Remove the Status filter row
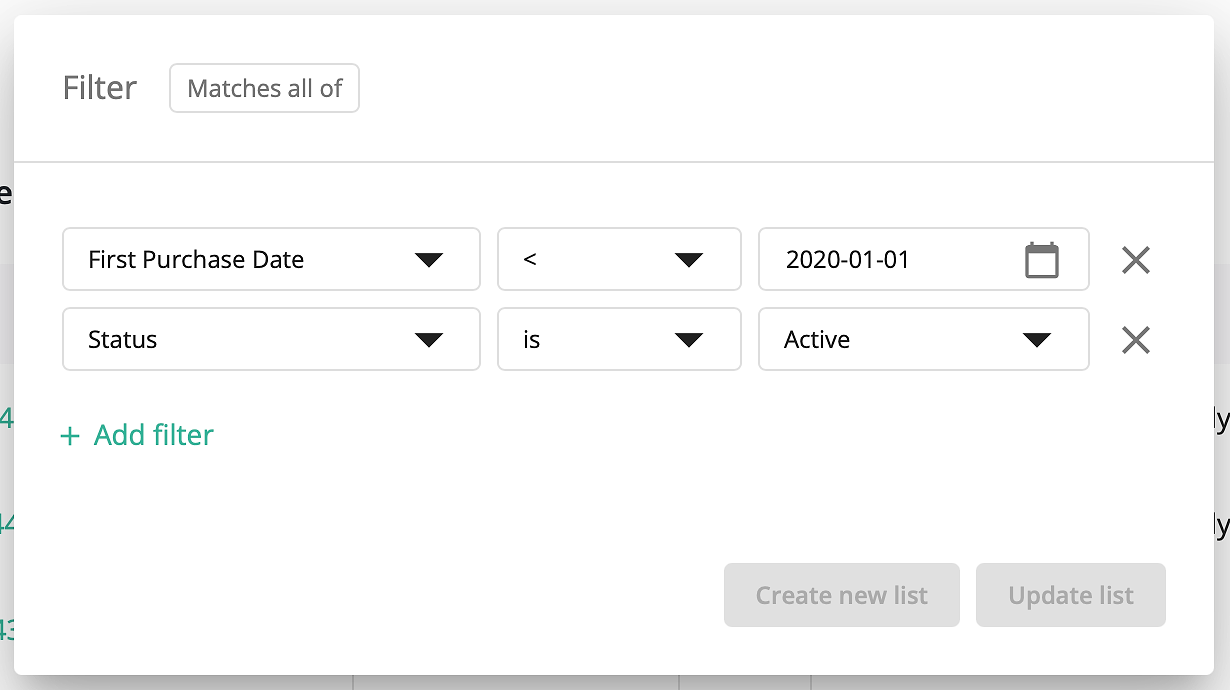 pyautogui.click(x=1135, y=340)
